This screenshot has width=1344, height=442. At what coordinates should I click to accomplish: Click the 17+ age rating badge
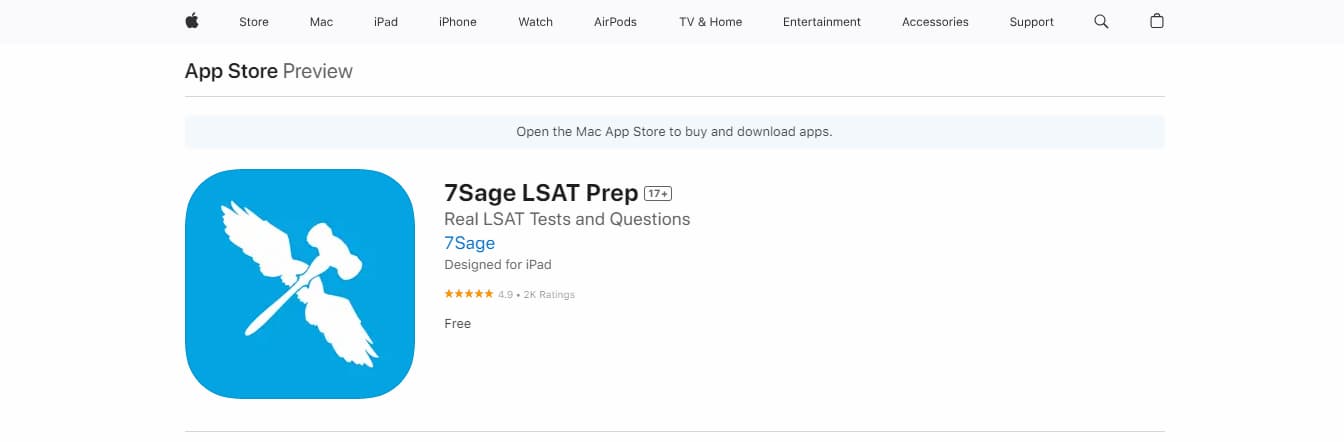(658, 193)
